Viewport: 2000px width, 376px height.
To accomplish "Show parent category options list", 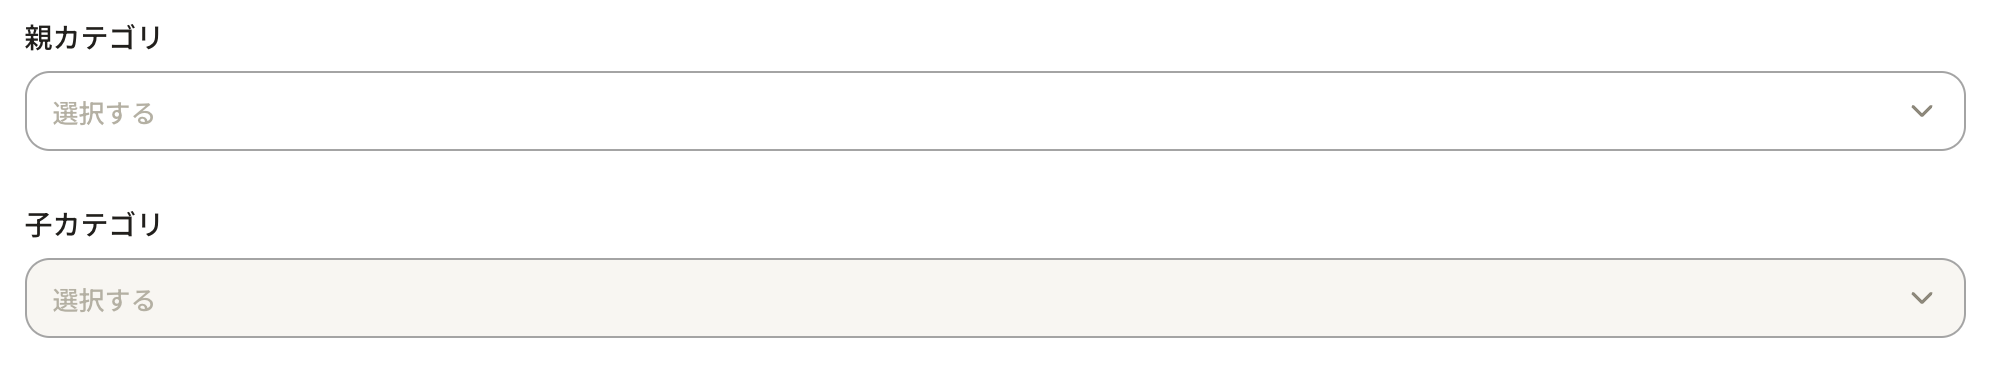I will pyautogui.click(x=995, y=111).
